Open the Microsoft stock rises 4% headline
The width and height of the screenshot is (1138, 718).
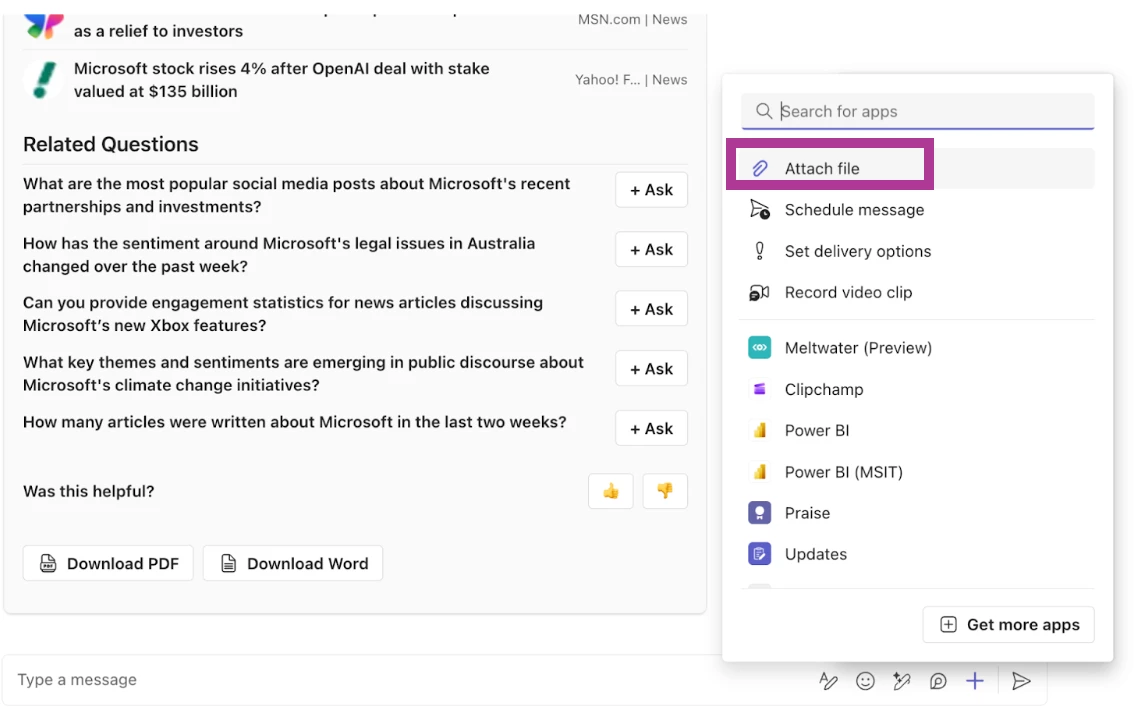(282, 80)
